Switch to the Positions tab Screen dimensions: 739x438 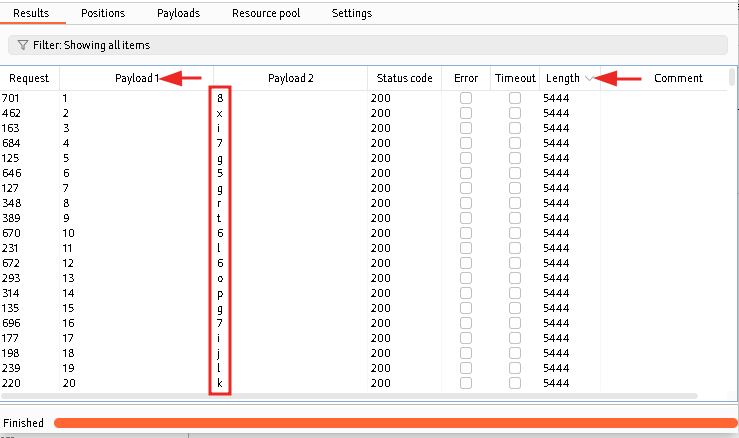[103, 13]
